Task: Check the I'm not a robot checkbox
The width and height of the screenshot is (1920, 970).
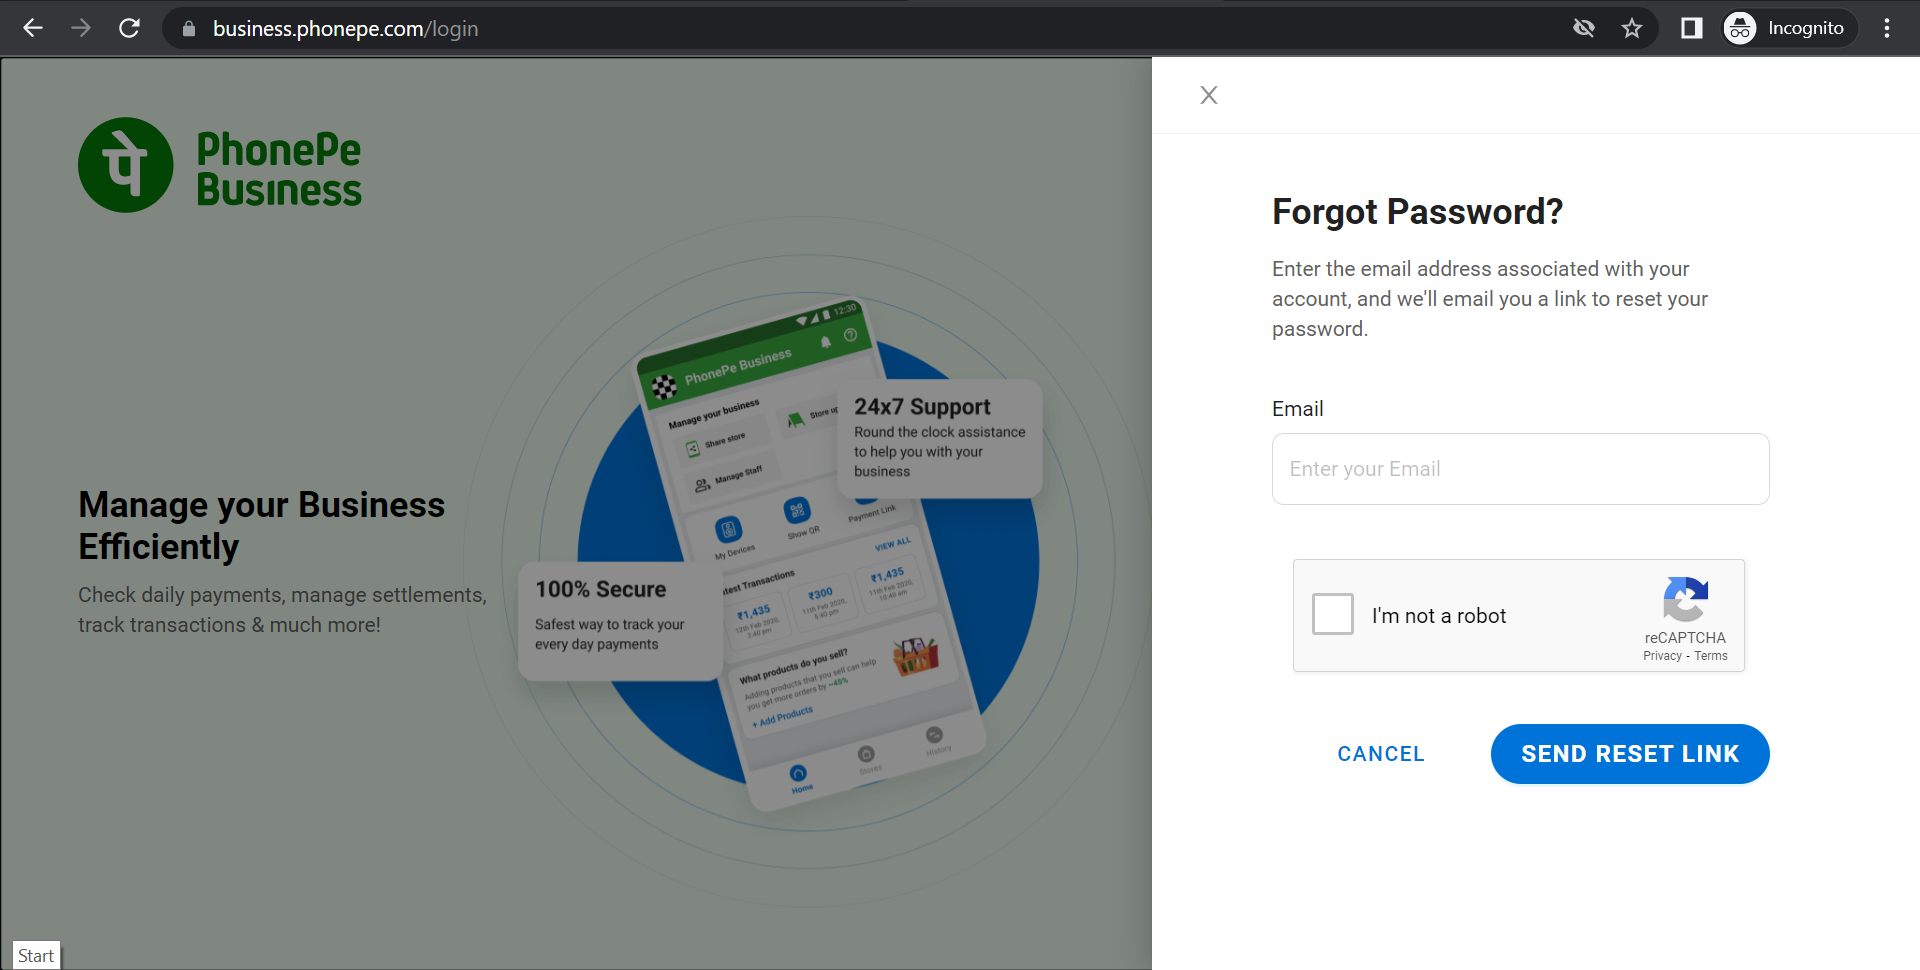Action: pyautogui.click(x=1333, y=614)
